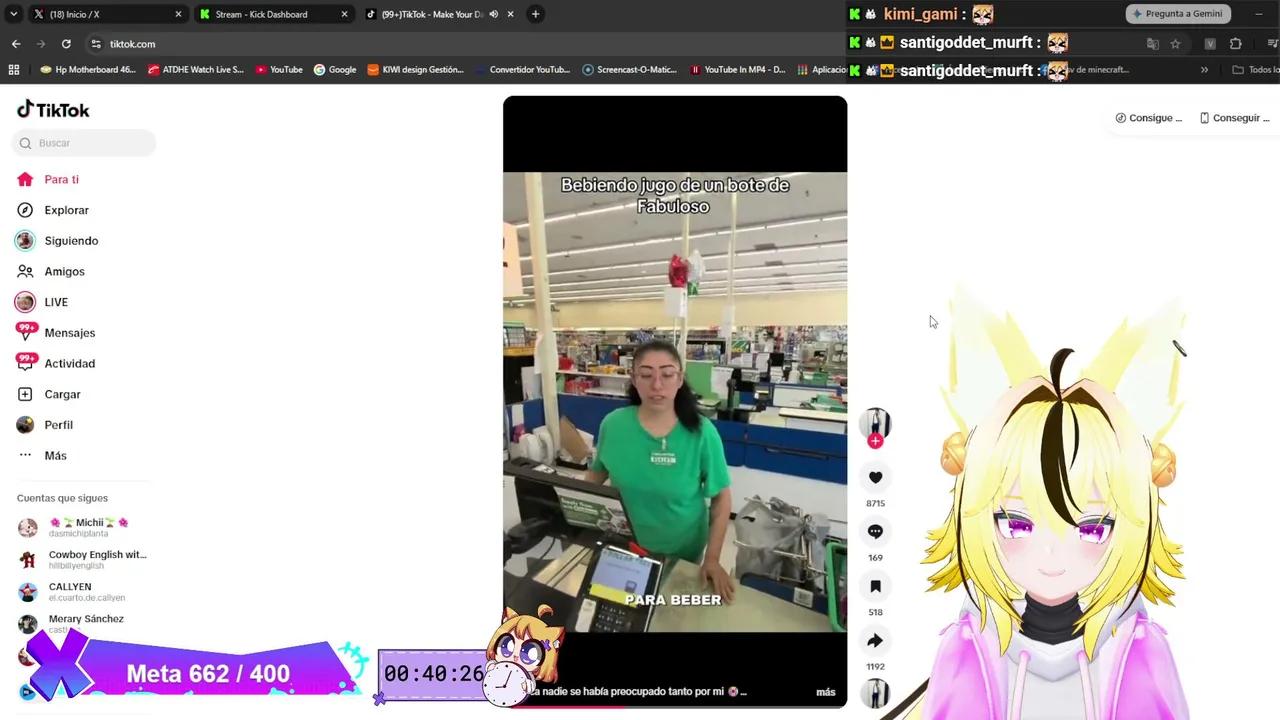This screenshot has height=720, width=1280.
Task: Open the Convertidor YouTube bookmark
Action: (522, 70)
